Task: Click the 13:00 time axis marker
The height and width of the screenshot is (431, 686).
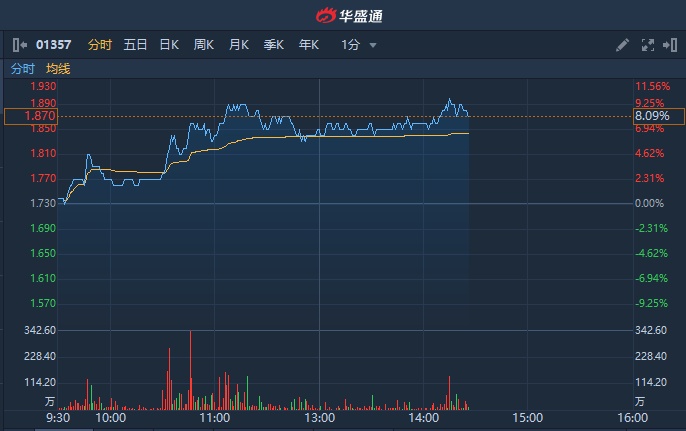Action: pos(319,418)
